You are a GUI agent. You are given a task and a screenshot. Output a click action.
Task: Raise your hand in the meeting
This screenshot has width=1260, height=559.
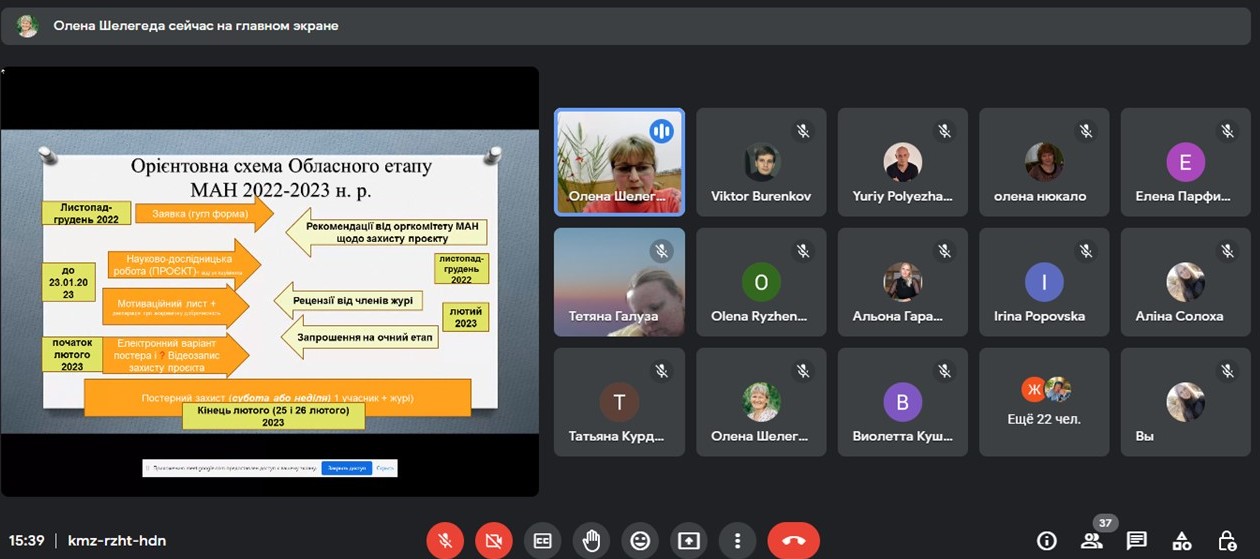click(591, 541)
